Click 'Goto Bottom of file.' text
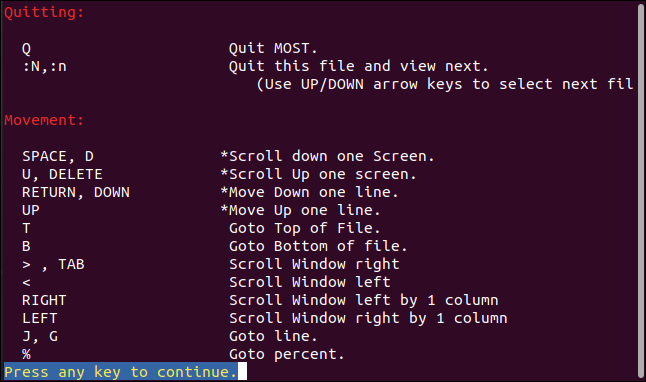This screenshot has width=646, height=382. [318, 246]
